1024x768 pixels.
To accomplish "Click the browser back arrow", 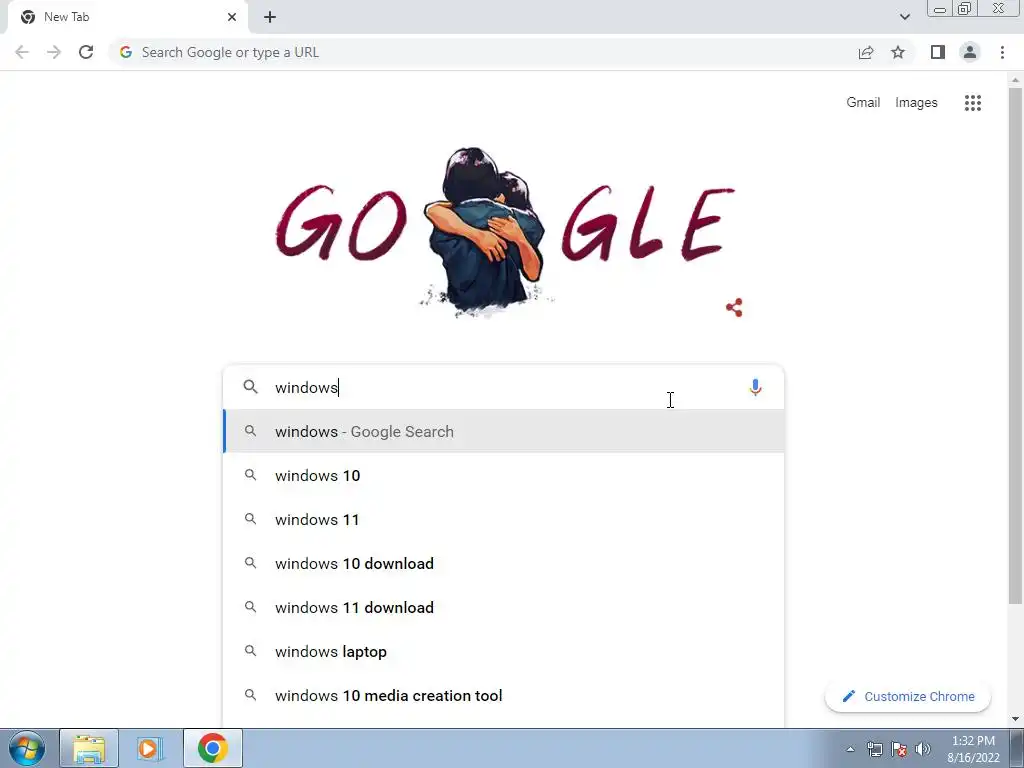I will (x=22, y=52).
